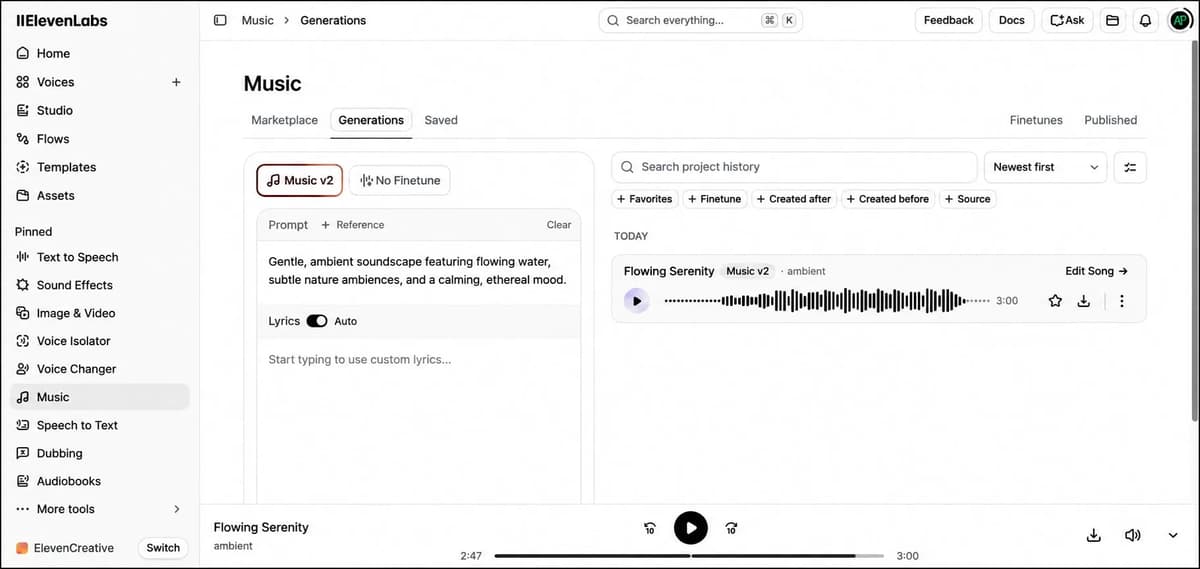The image size is (1200, 569).
Task: Click Edit Song link
Action: point(1096,271)
